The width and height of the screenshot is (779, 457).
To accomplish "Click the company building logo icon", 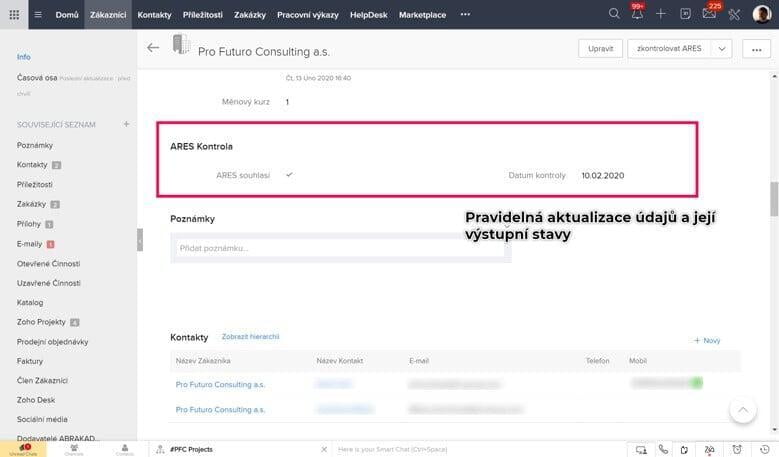I will pos(181,44).
